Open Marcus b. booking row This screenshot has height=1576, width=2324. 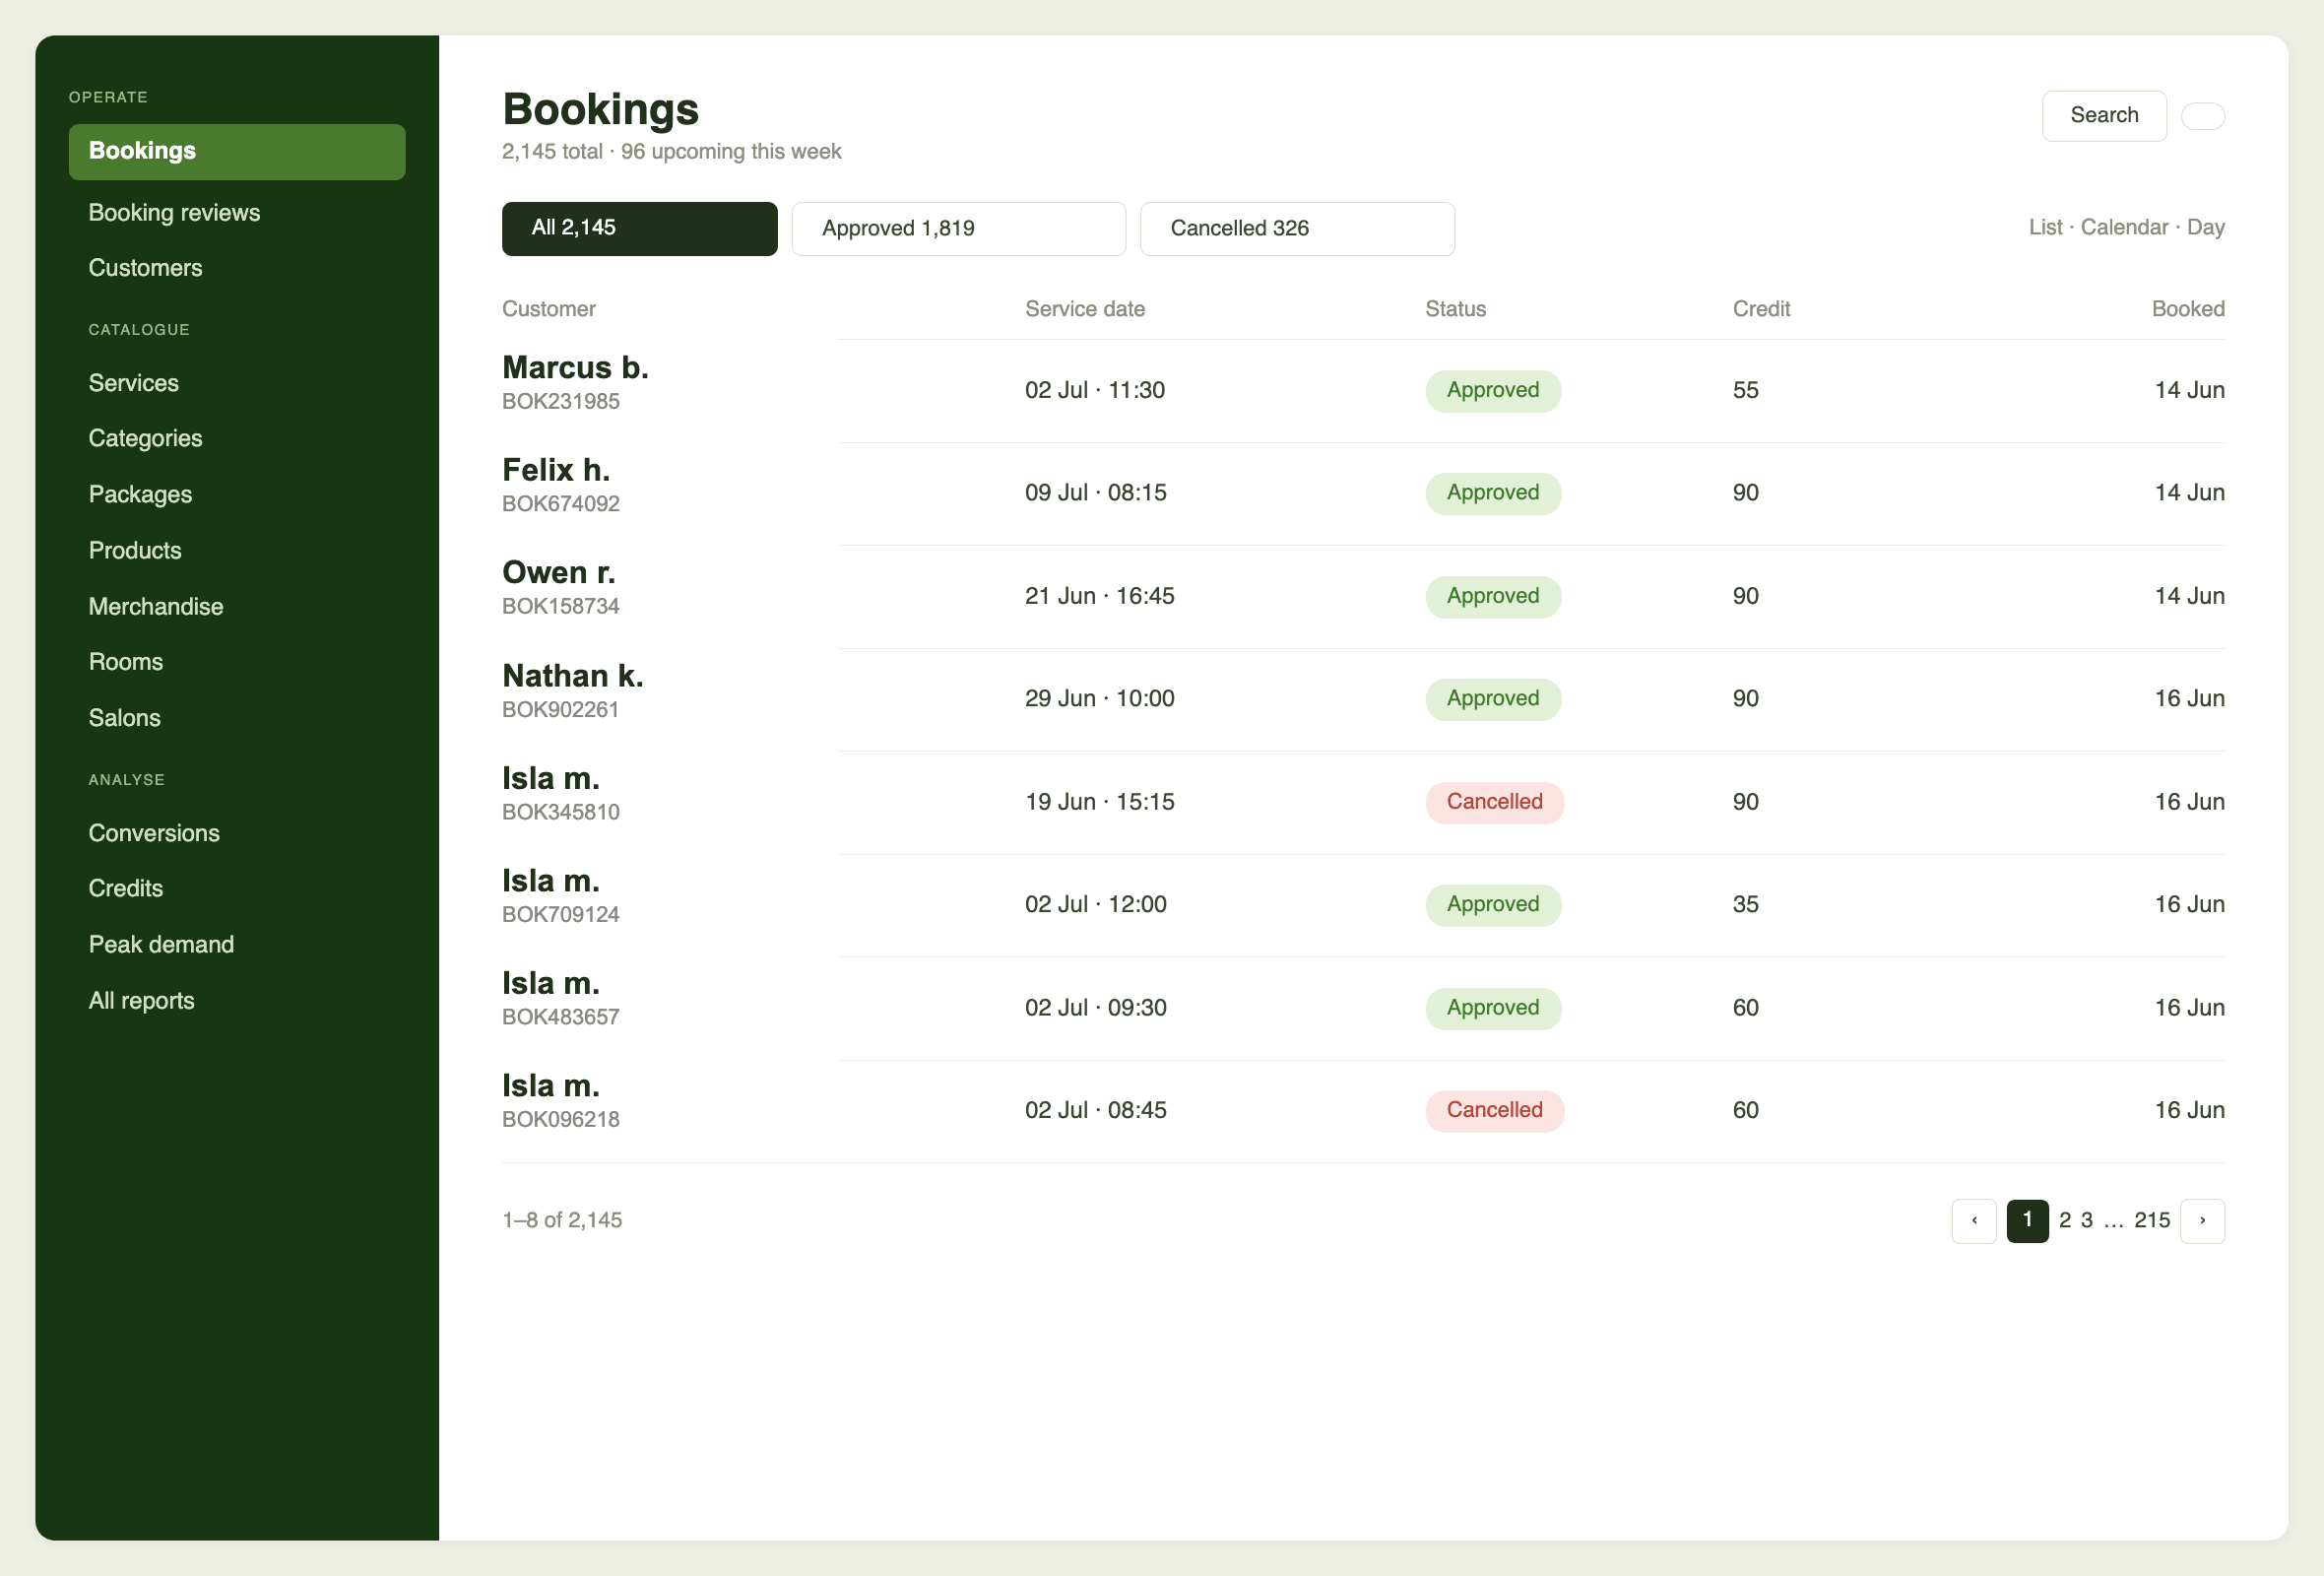pos(1363,391)
